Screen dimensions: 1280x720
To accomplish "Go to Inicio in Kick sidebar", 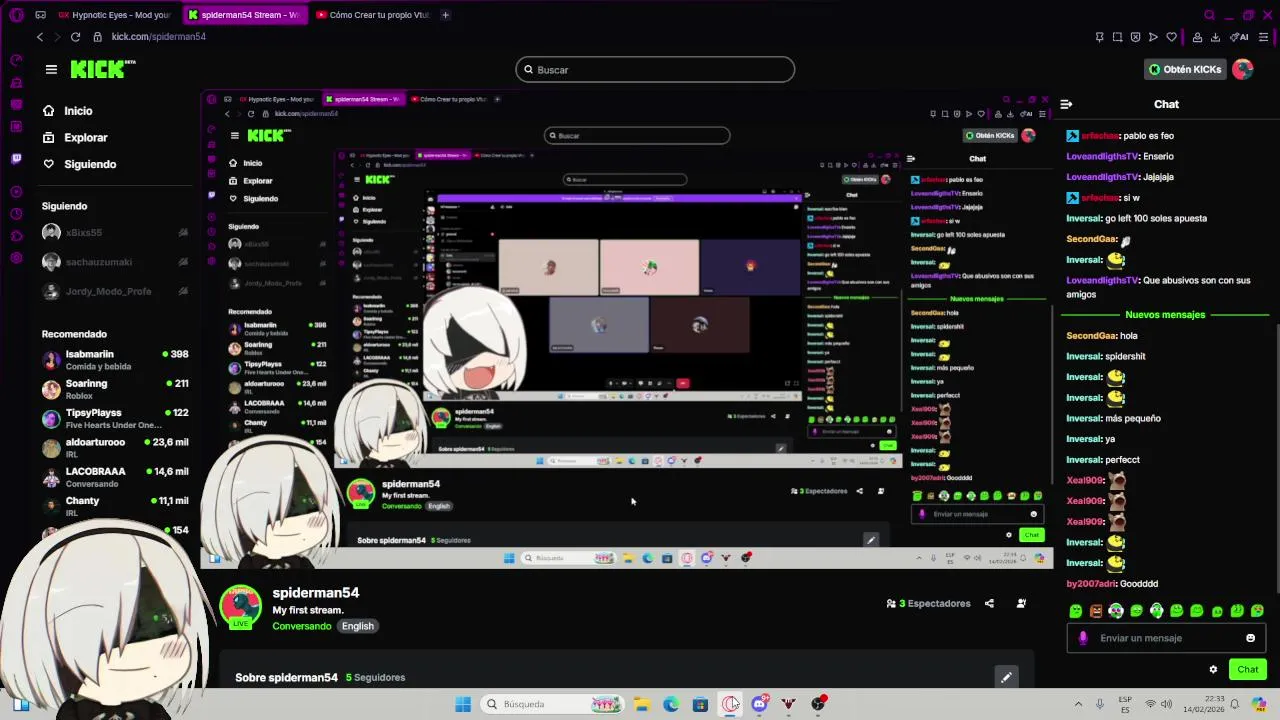I will (68, 111).
